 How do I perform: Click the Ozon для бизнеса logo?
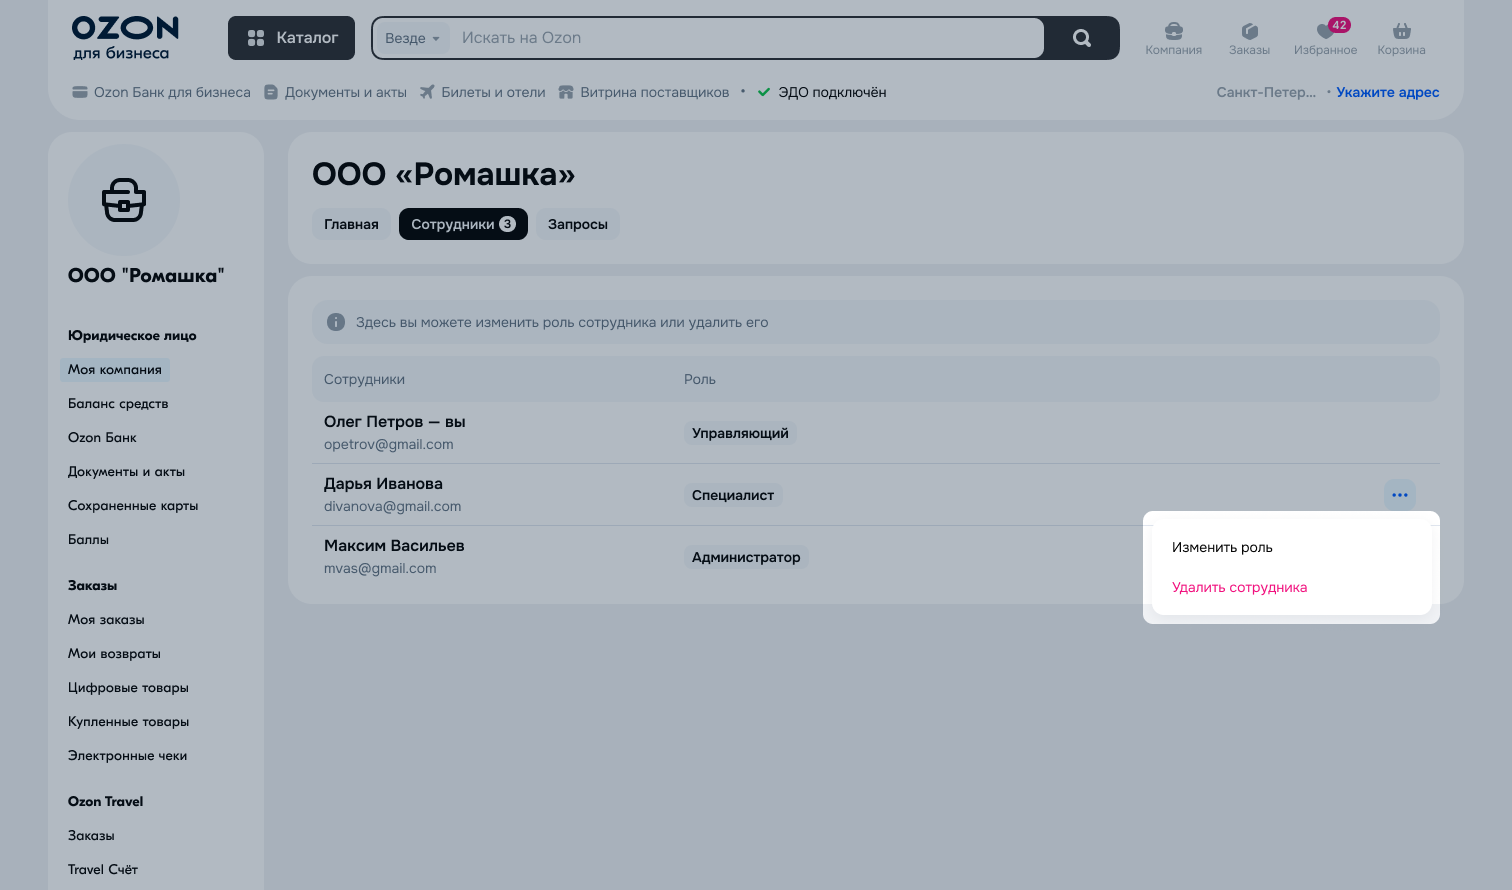pos(125,38)
